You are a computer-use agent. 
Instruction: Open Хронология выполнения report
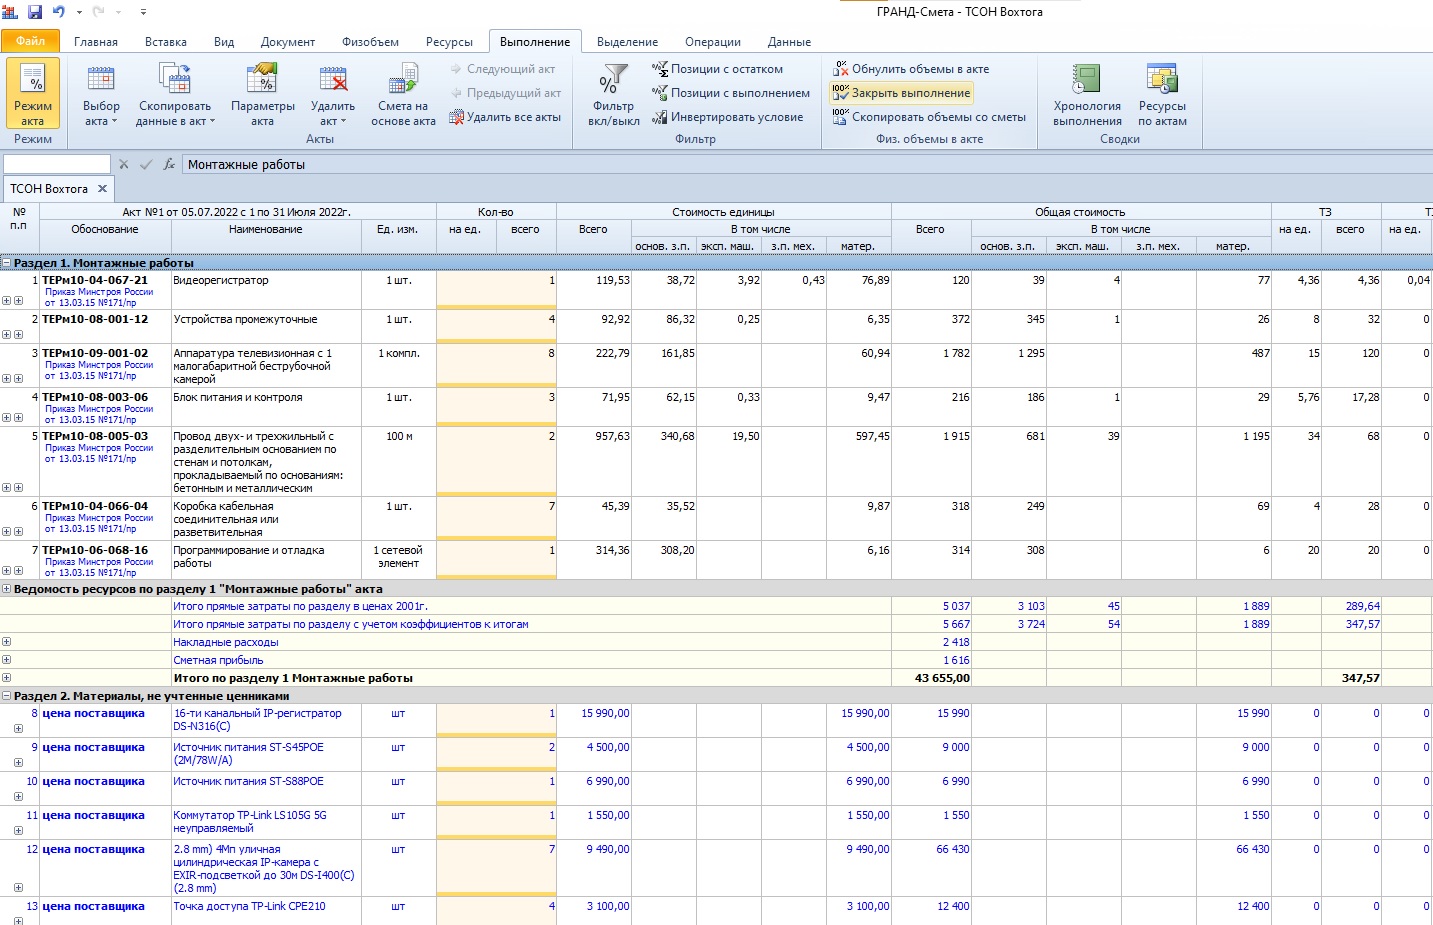(x=1087, y=94)
